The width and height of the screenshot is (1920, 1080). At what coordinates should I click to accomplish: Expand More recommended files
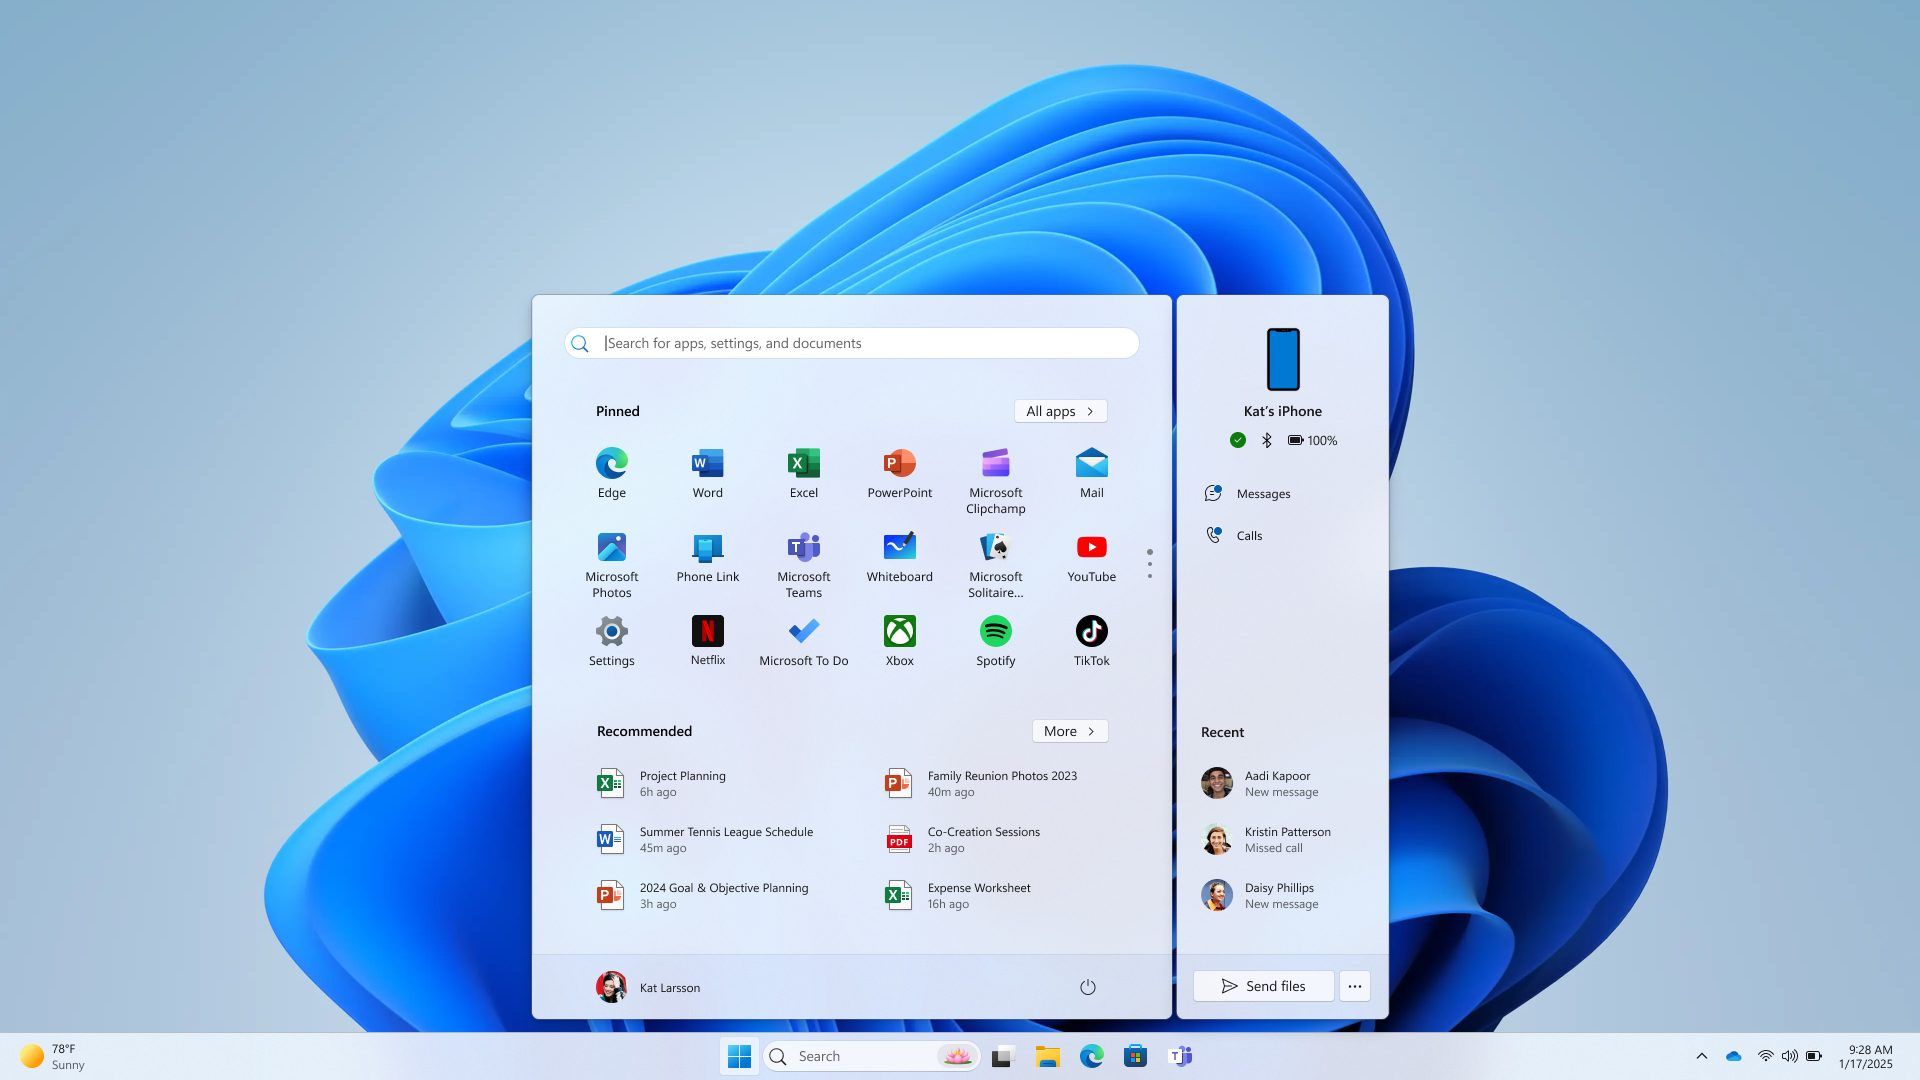click(1069, 731)
